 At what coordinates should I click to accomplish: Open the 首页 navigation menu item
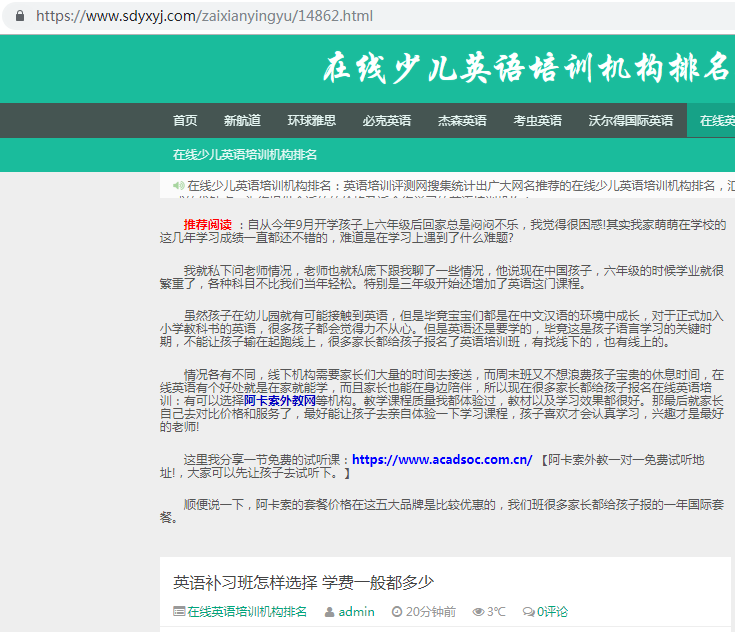(x=185, y=120)
